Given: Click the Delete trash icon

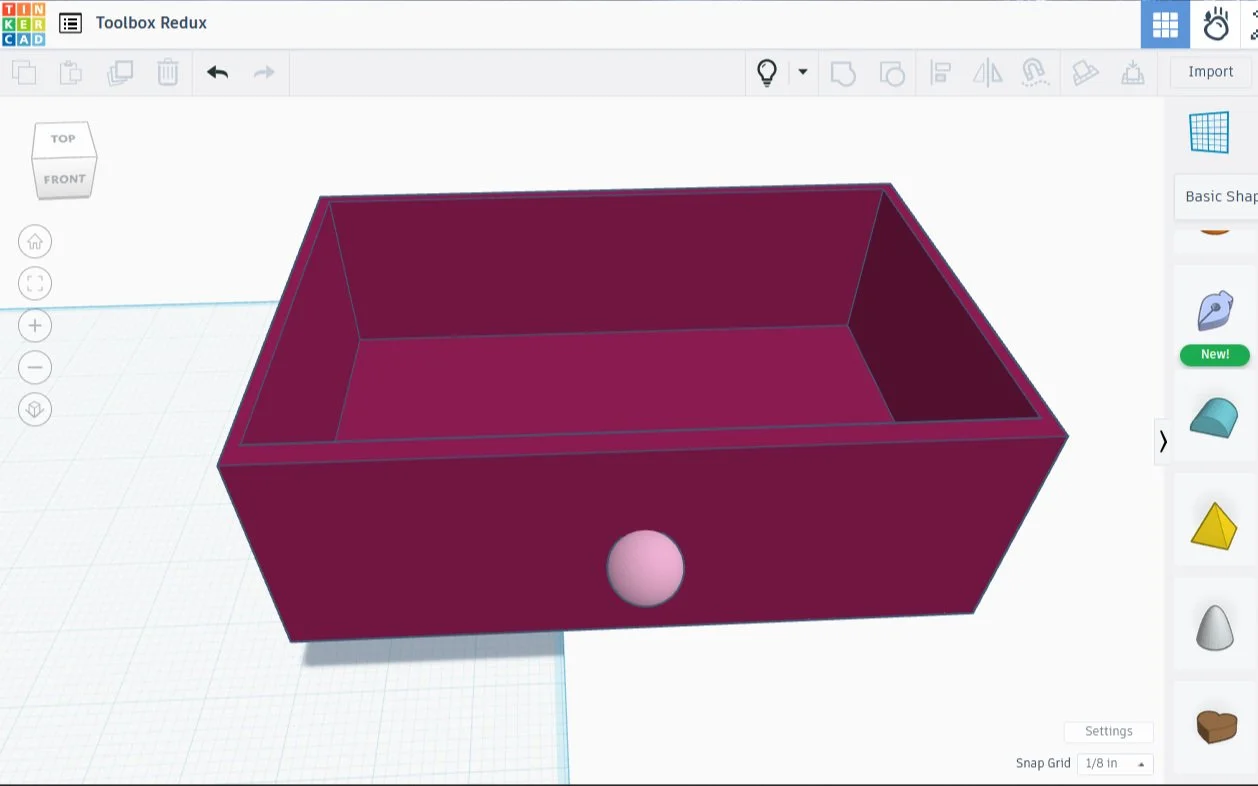Looking at the screenshot, I should coord(168,72).
